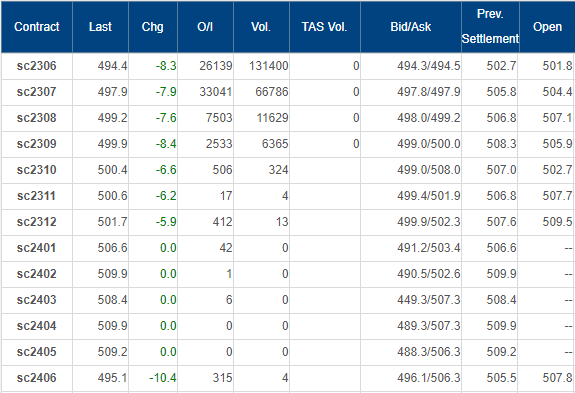The height and width of the screenshot is (393, 575).
Task: Select contract sc2404
Action: [x=37, y=326]
